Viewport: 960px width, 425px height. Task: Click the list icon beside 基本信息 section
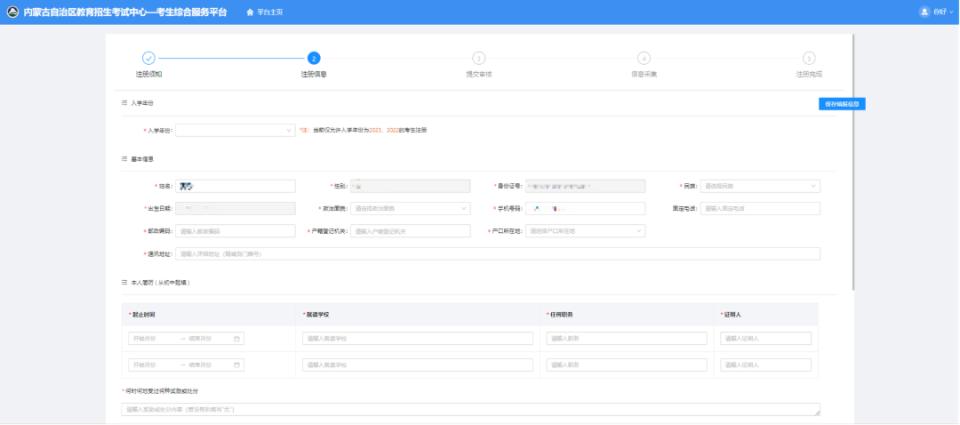124,159
